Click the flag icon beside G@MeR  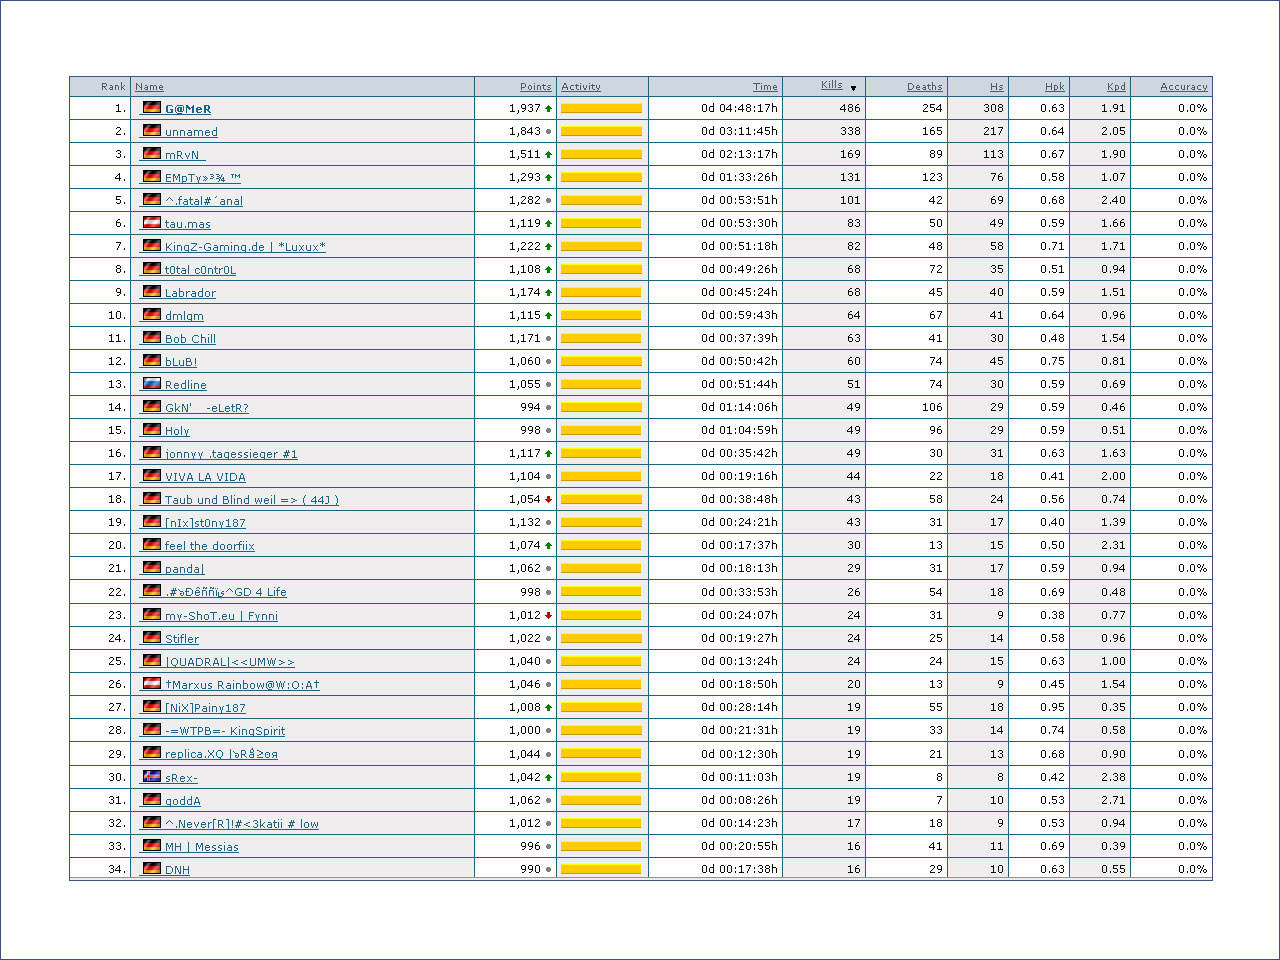[152, 108]
